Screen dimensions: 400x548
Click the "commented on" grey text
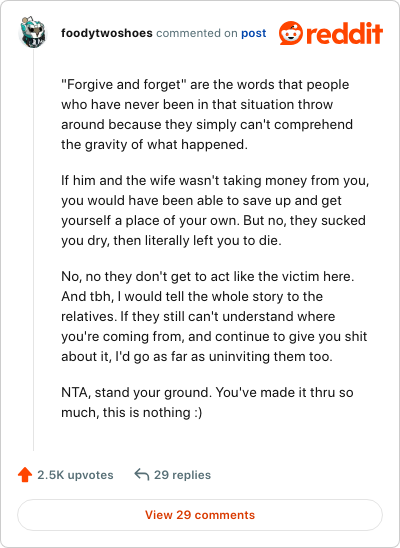click(x=197, y=33)
